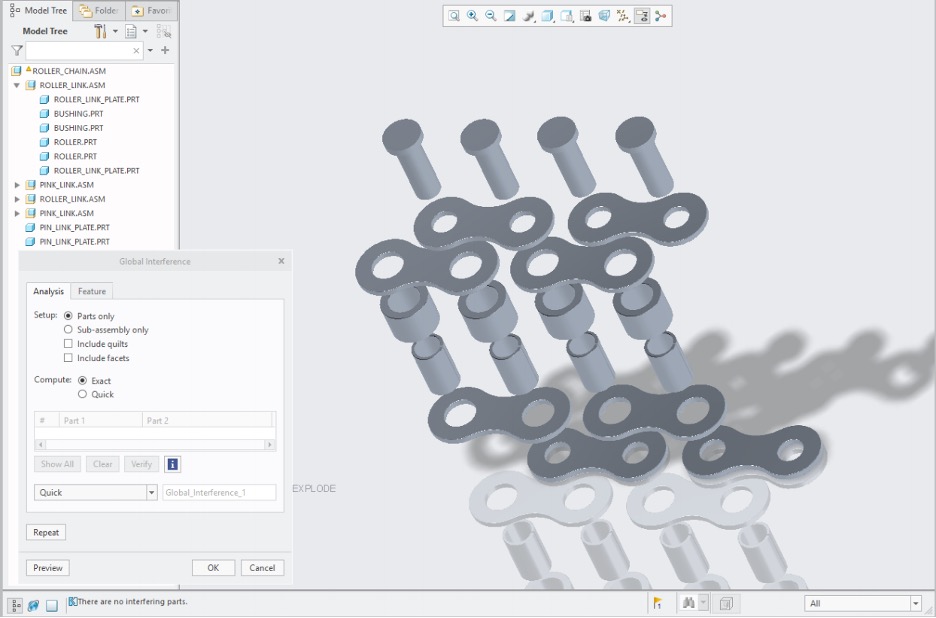Expand the first PINK_LINK.ASM tree node
936x618 pixels.
[x=17, y=185]
